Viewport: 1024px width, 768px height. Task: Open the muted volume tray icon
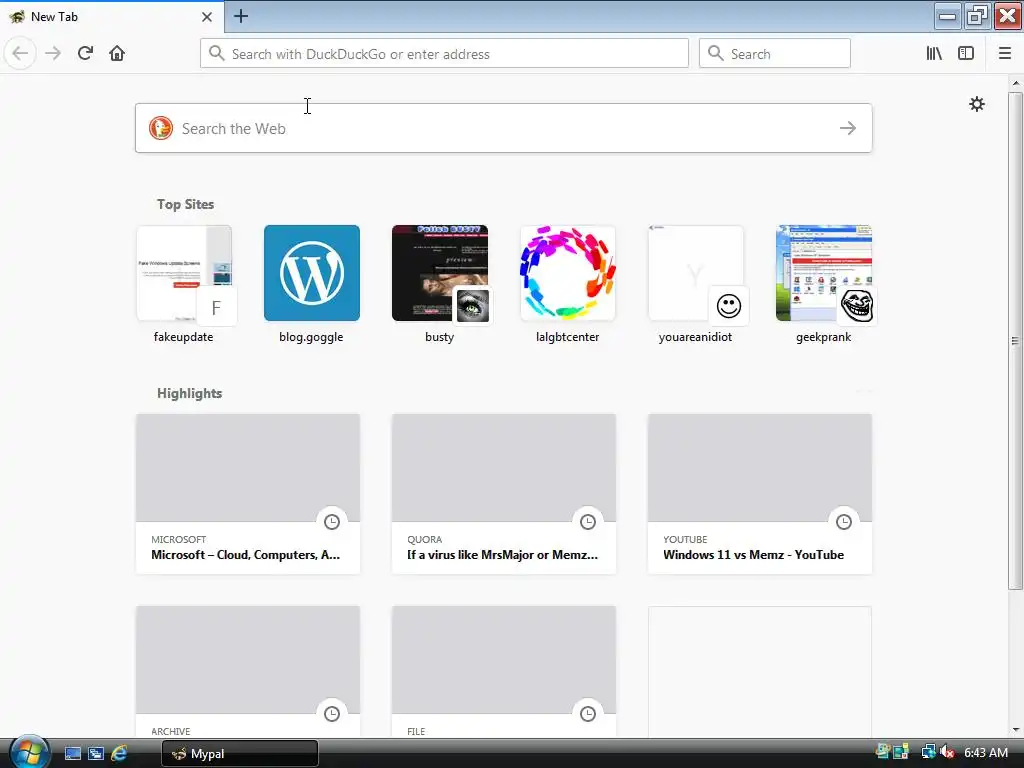pos(948,752)
